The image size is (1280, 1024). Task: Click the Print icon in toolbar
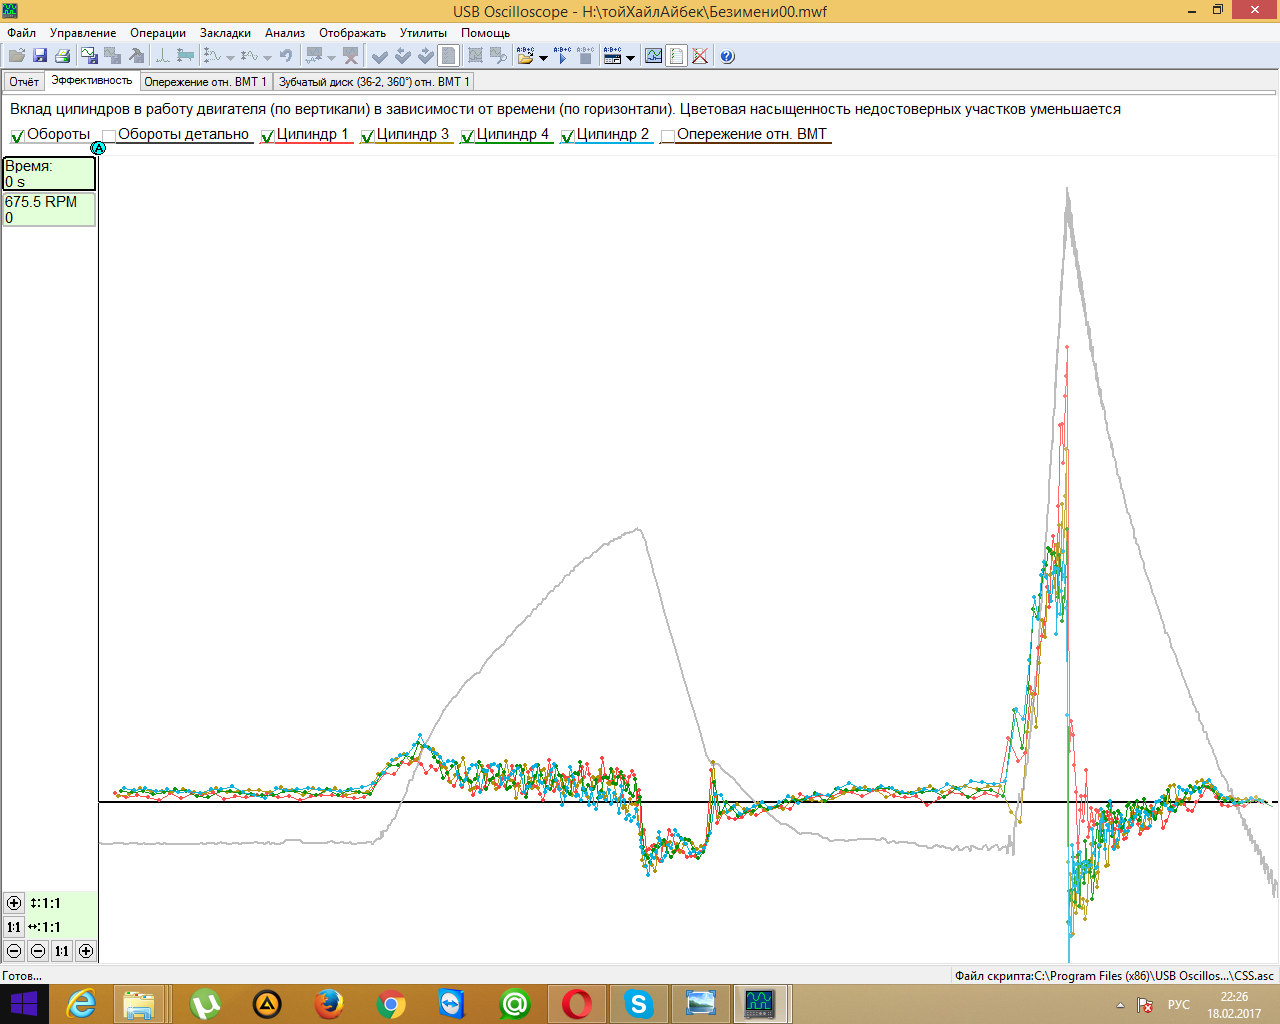click(x=62, y=56)
